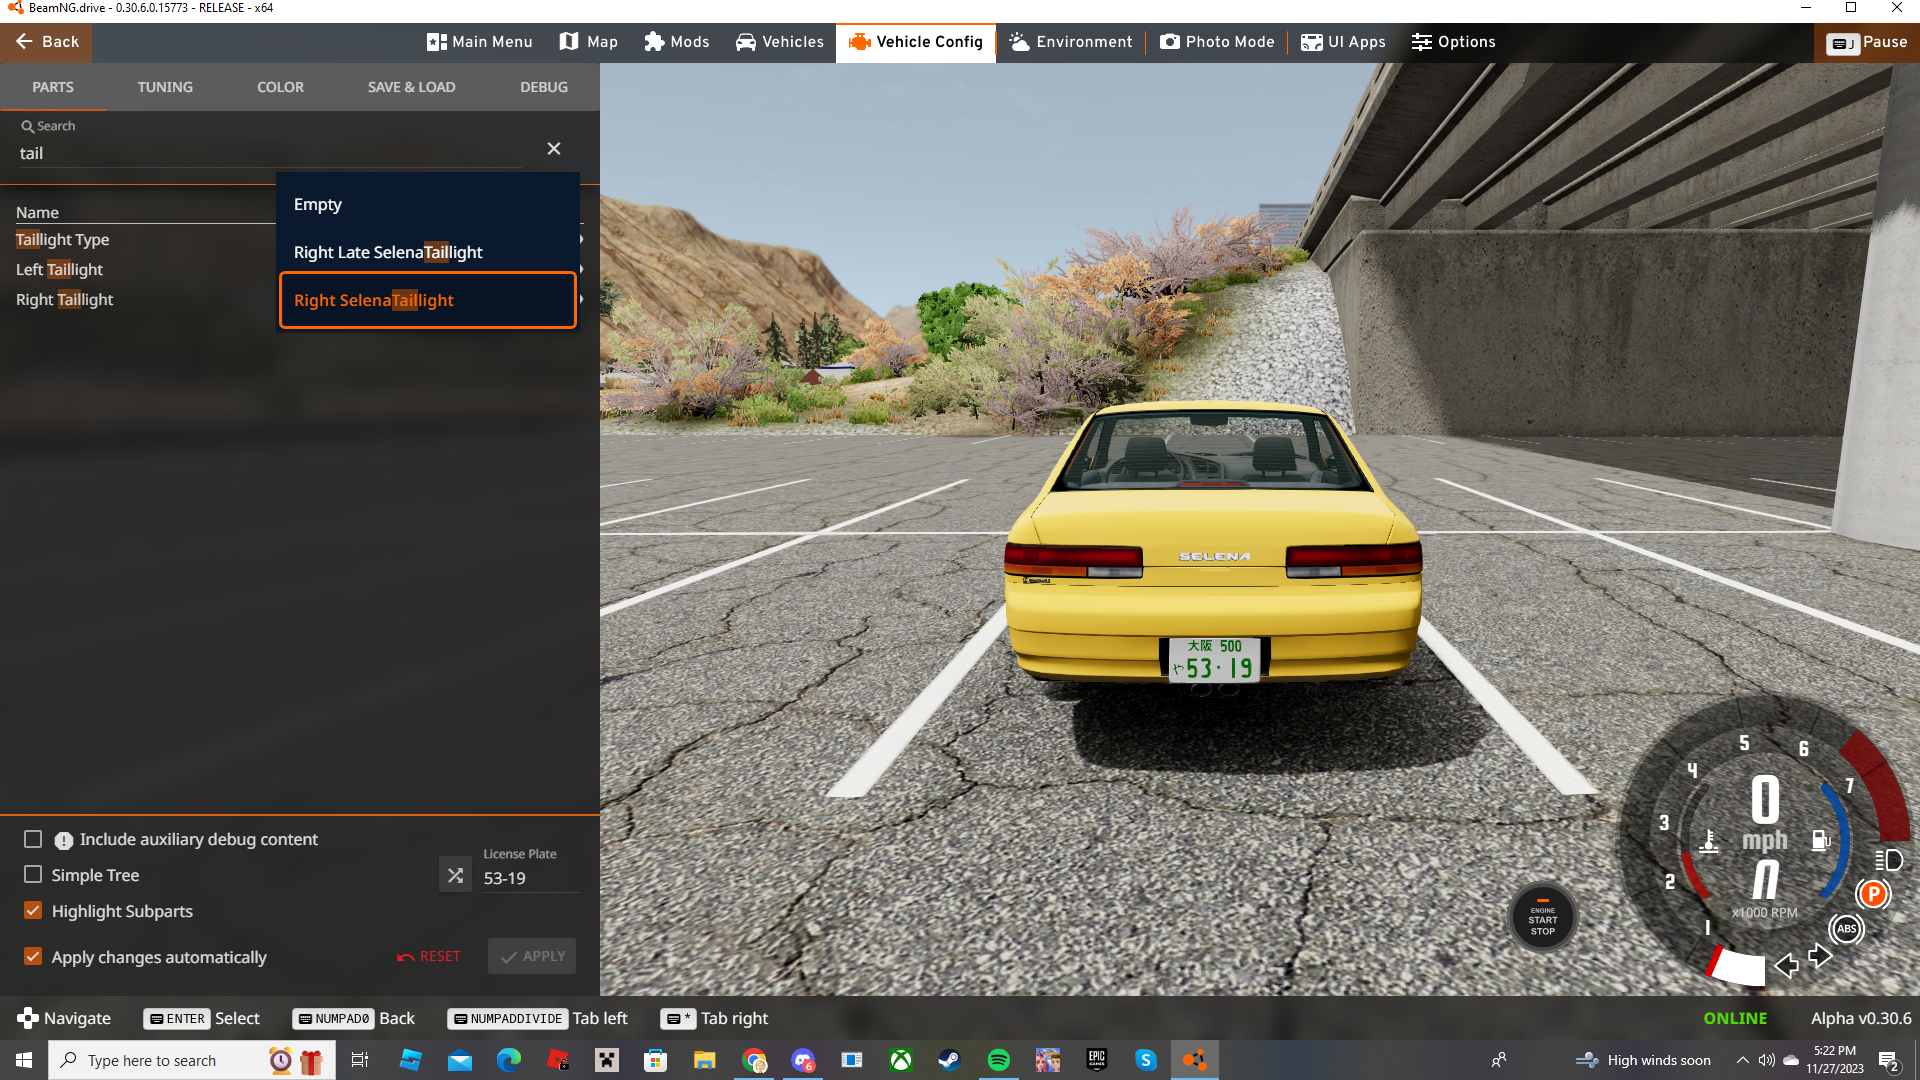Image resolution: width=1920 pixels, height=1080 pixels.
Task: Toggle Apply changes automatically
Action: pyautogui.click(x=33, y=956)
